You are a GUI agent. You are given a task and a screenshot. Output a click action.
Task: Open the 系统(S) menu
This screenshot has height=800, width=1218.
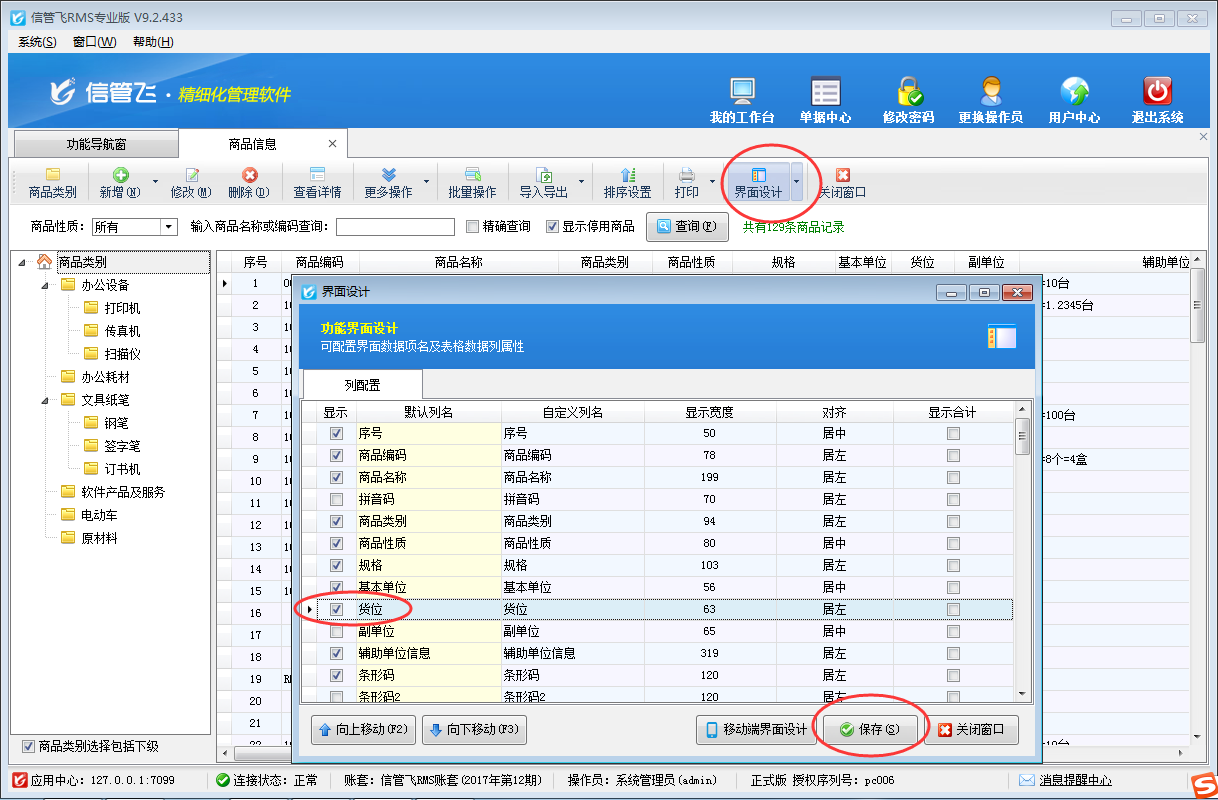pos(37,42)
